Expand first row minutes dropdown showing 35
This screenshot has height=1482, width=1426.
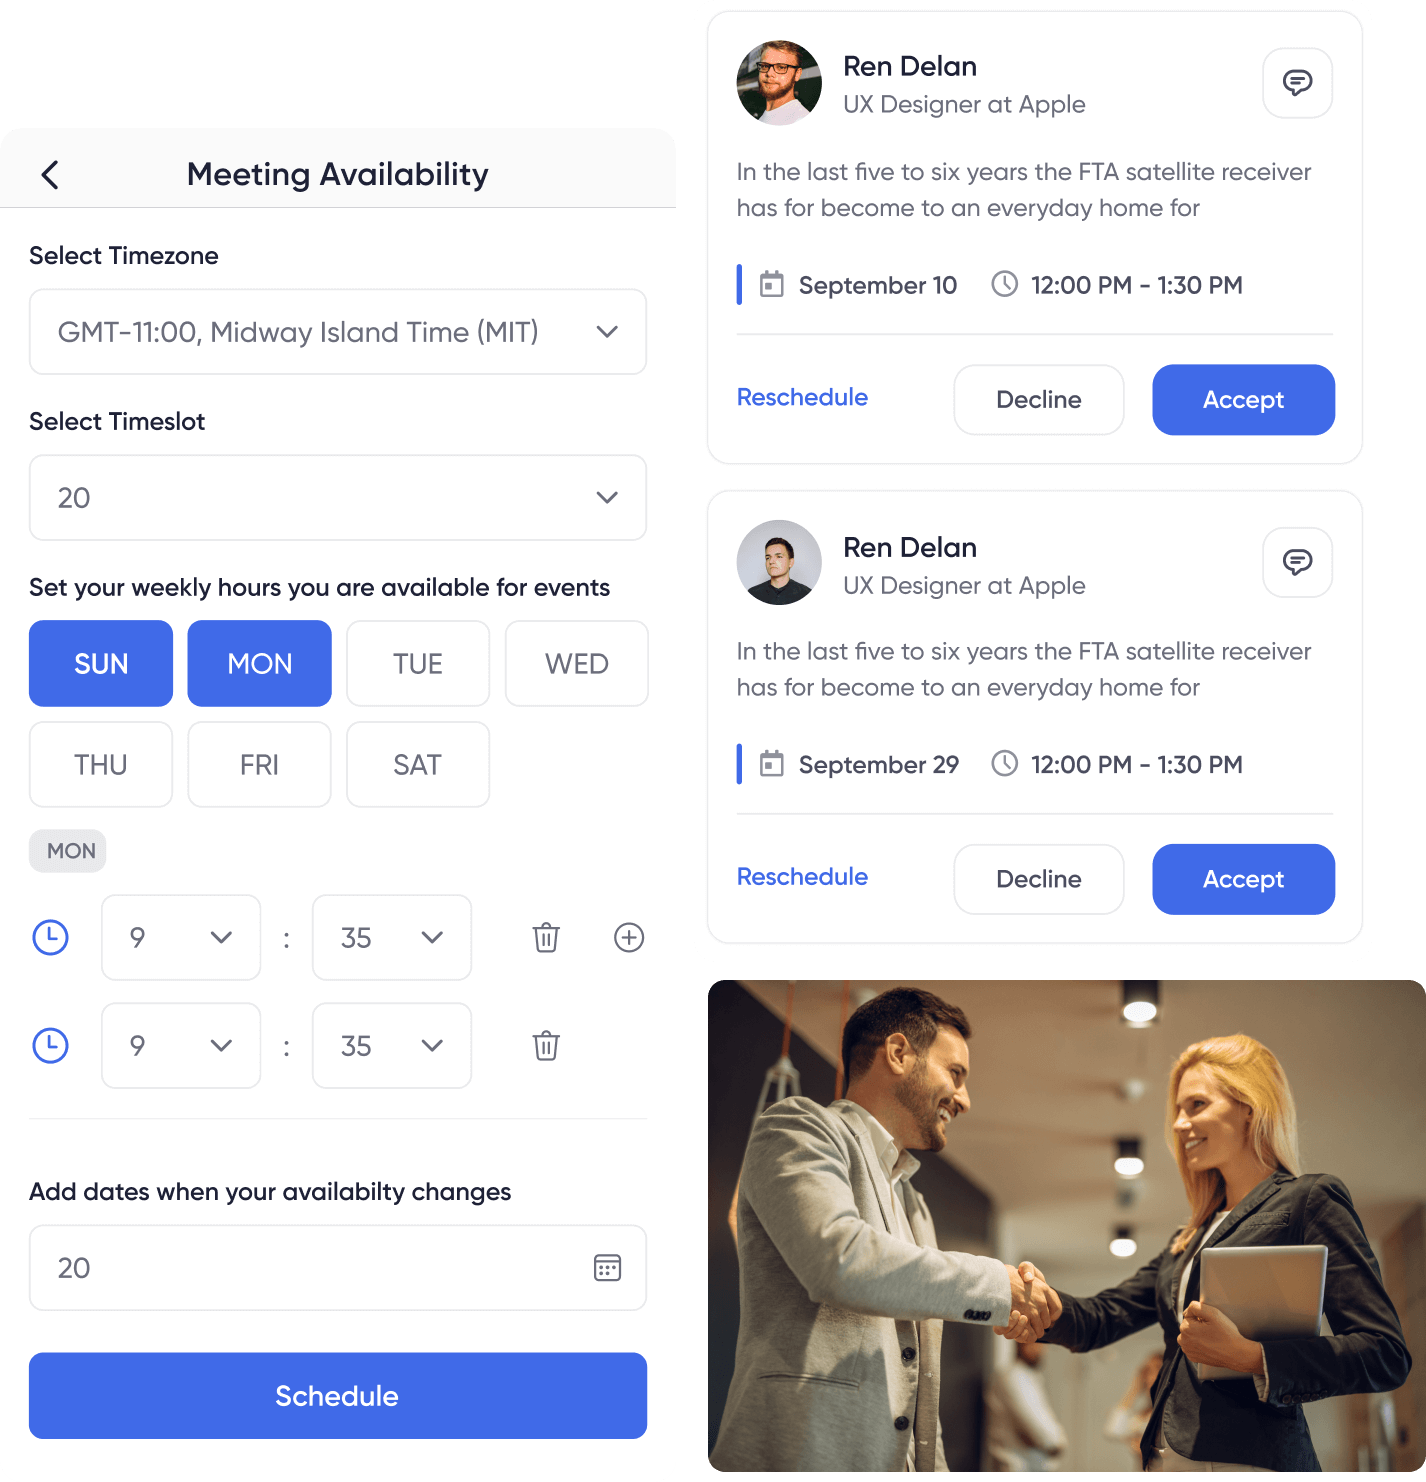pos(392,938)
